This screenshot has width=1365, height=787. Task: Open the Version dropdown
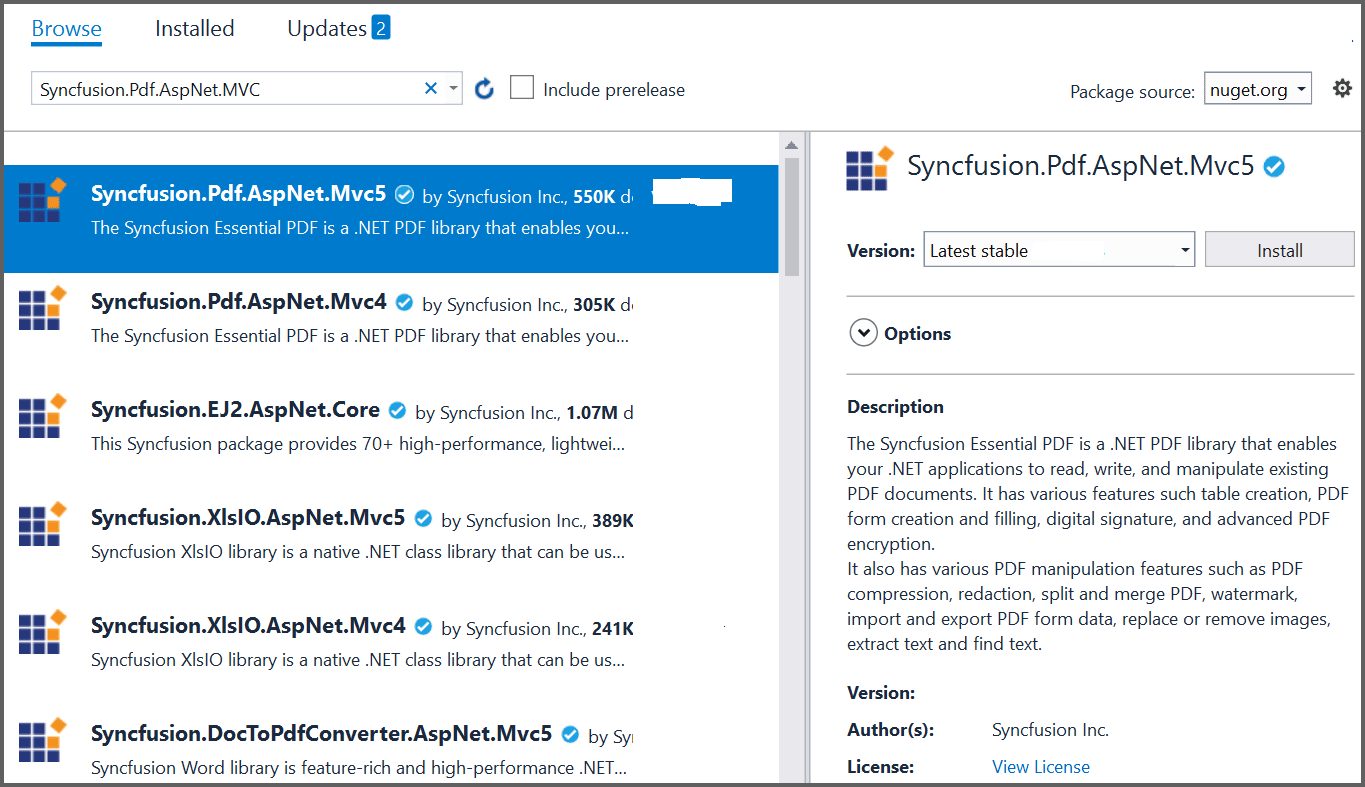point(1059,250)
